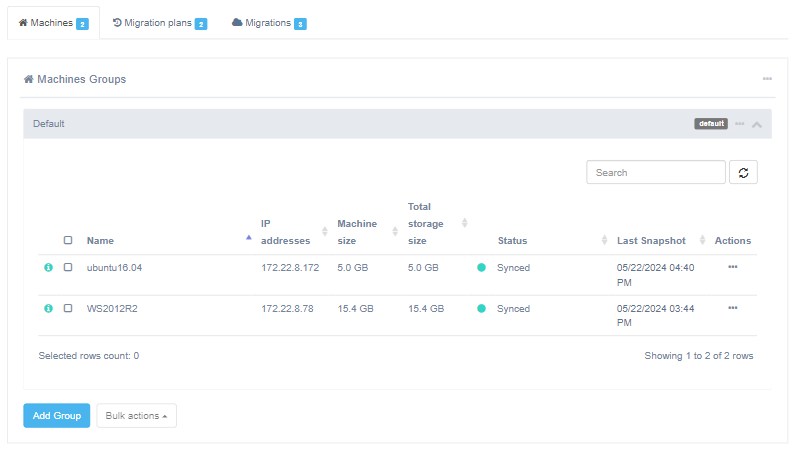Switch to the Migrations tab
Screen dimensions: 794x456
(269, 23)
